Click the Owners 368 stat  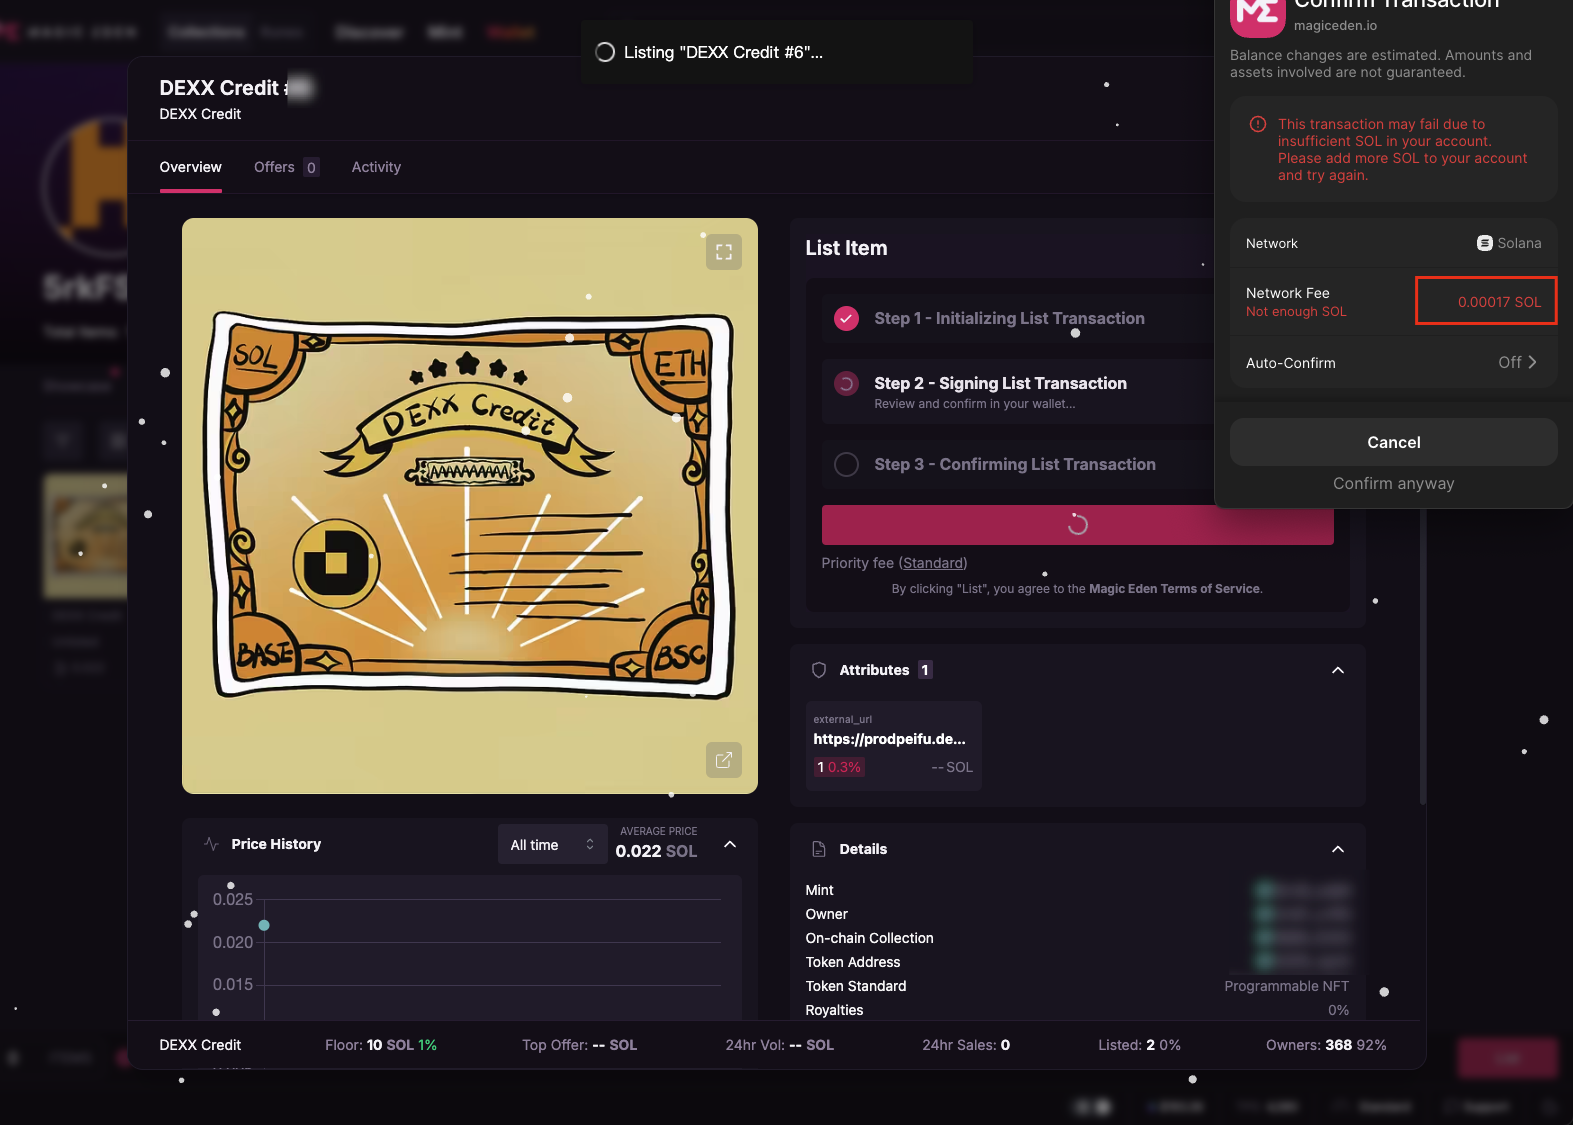click(1326, 1045)
